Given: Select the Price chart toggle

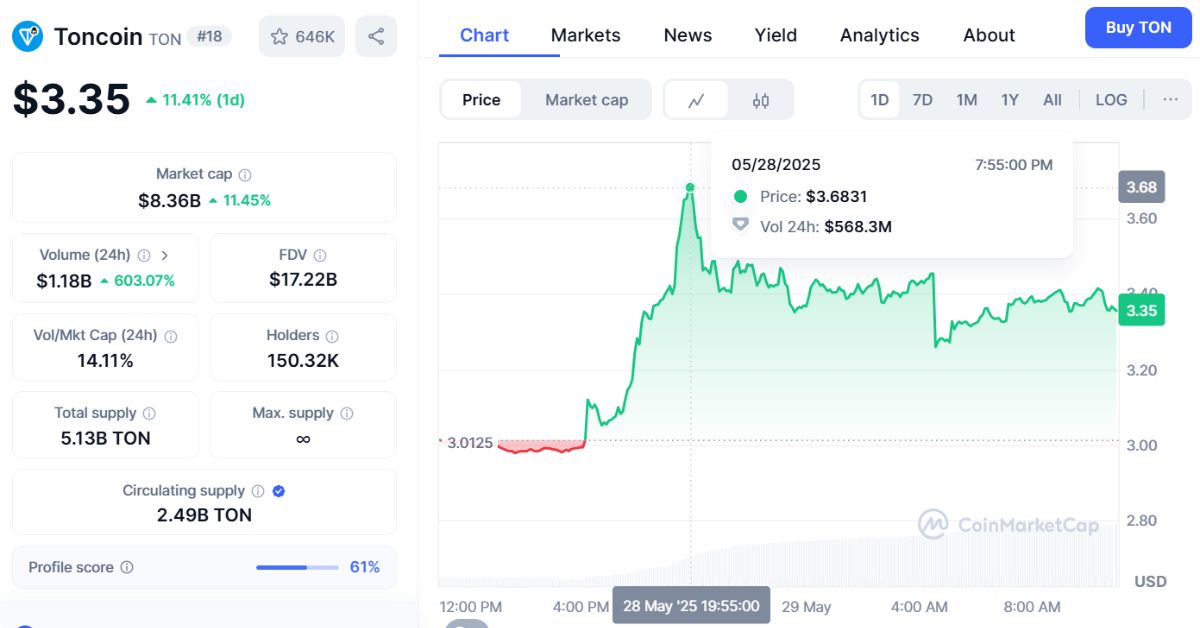Looking at the screenshot, I should (481, 100).
